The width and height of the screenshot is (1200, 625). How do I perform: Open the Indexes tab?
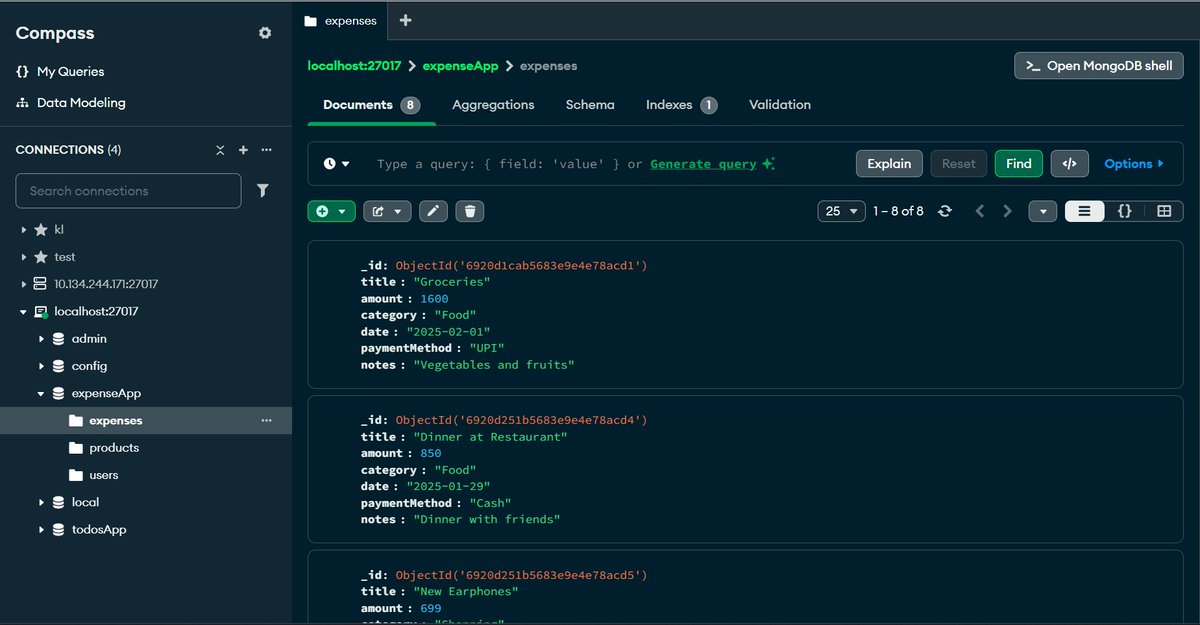(x=670, y=104)
